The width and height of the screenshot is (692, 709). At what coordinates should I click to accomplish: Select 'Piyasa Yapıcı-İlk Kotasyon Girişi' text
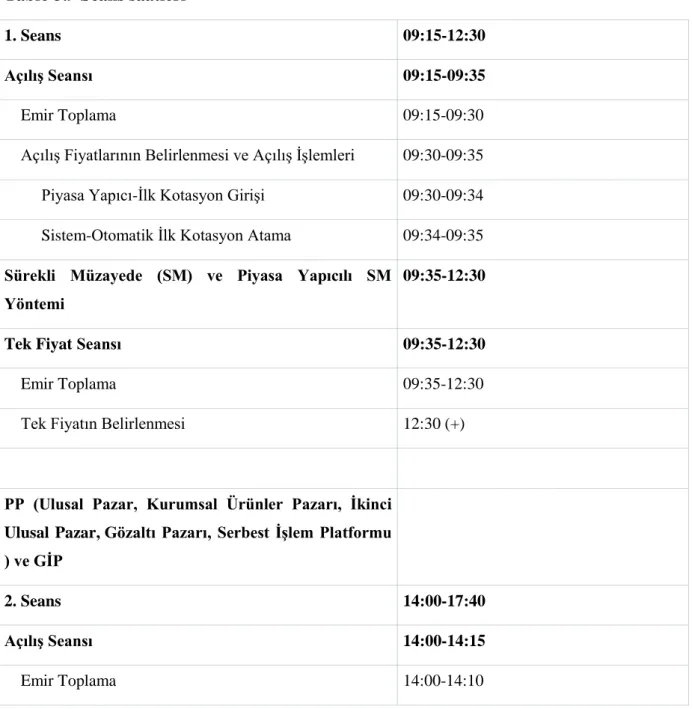point(153,195)
